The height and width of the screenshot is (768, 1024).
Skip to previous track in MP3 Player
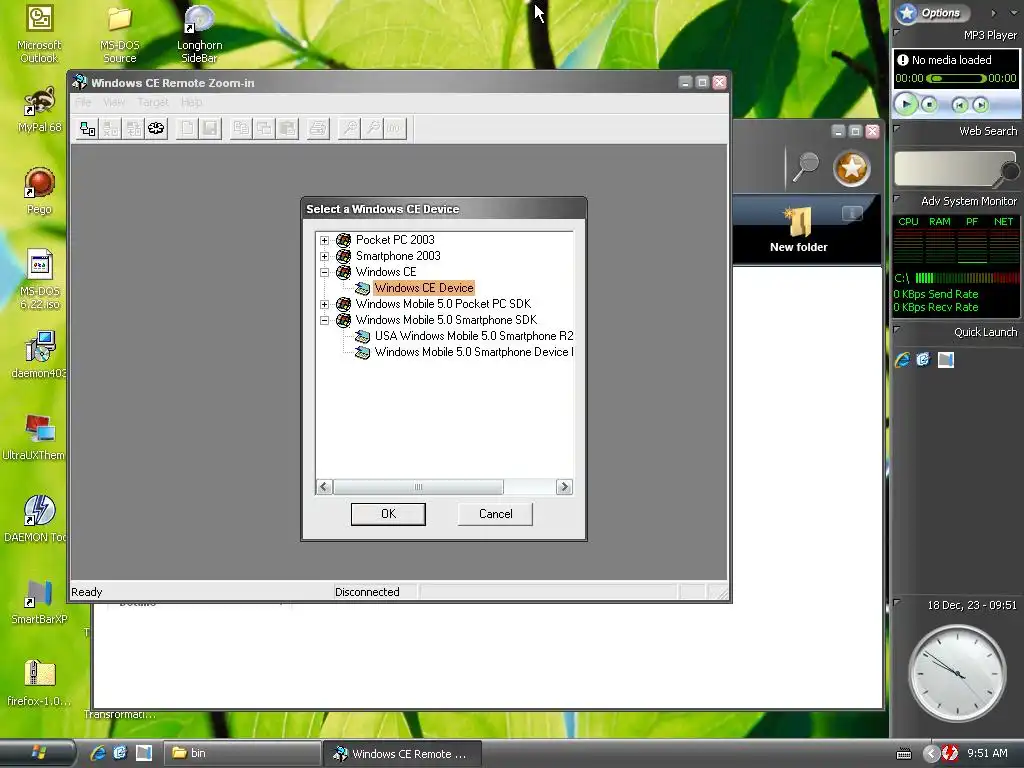pos(959,104)
